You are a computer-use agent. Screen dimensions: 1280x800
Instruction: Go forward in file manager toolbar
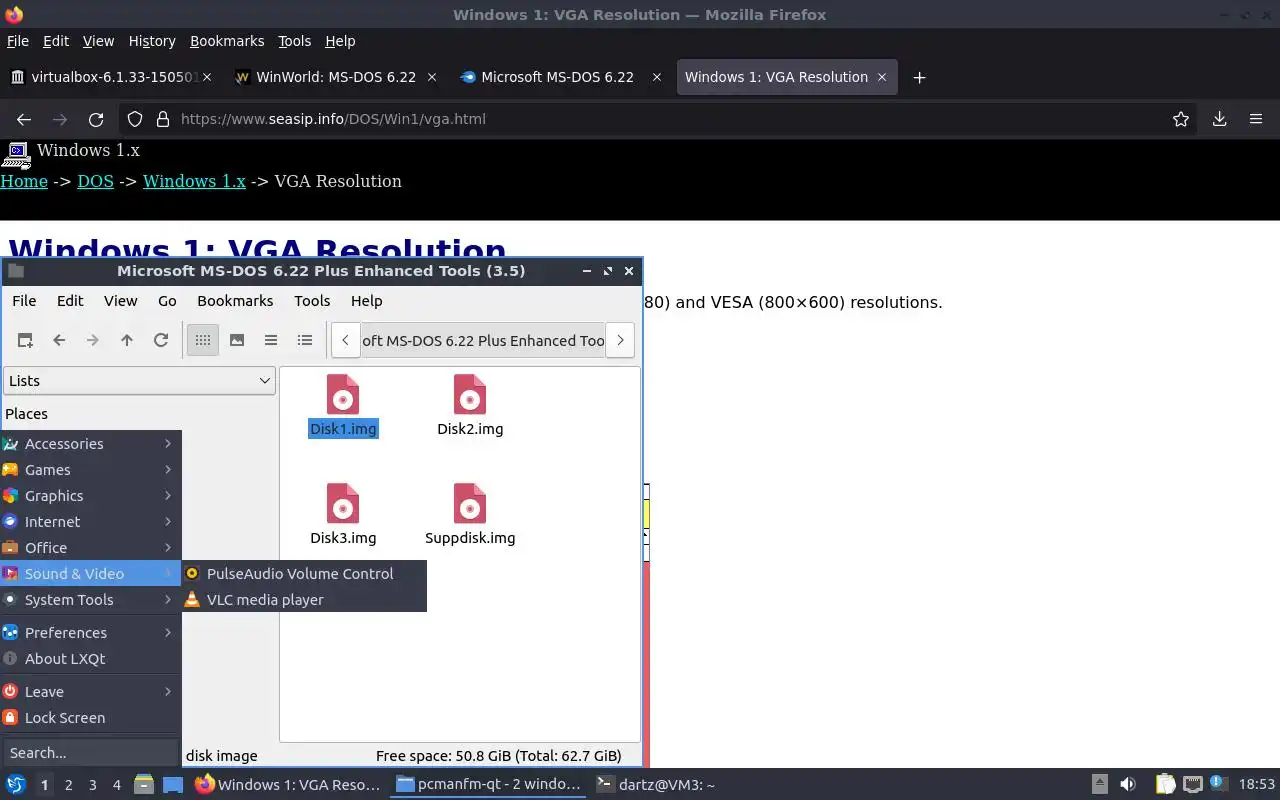click(x=93, y=340)
